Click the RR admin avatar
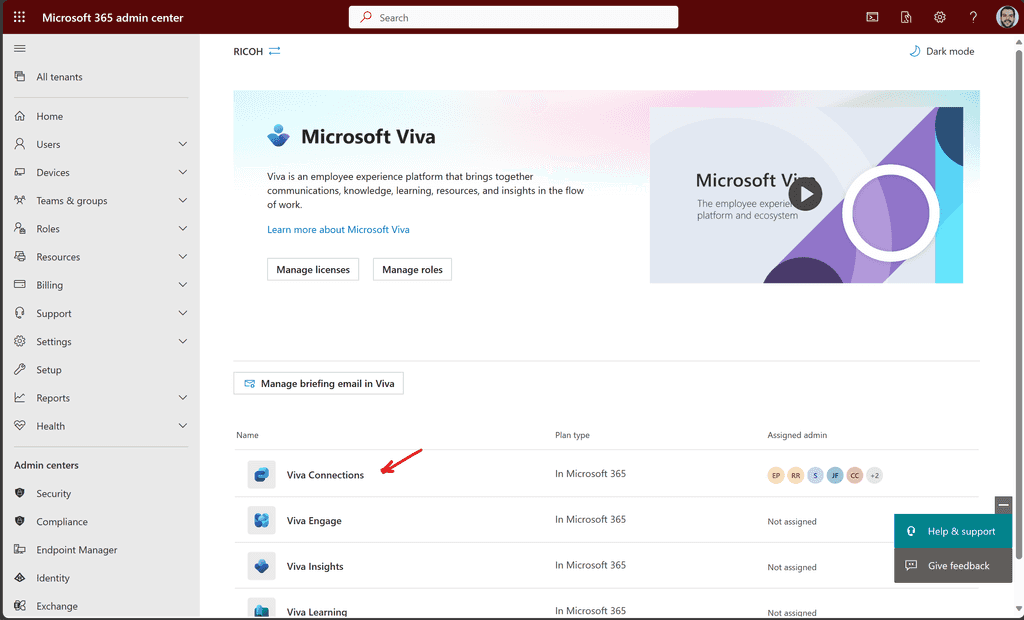The height and width of the screenshot is (620, 1024). click(795, 475)
